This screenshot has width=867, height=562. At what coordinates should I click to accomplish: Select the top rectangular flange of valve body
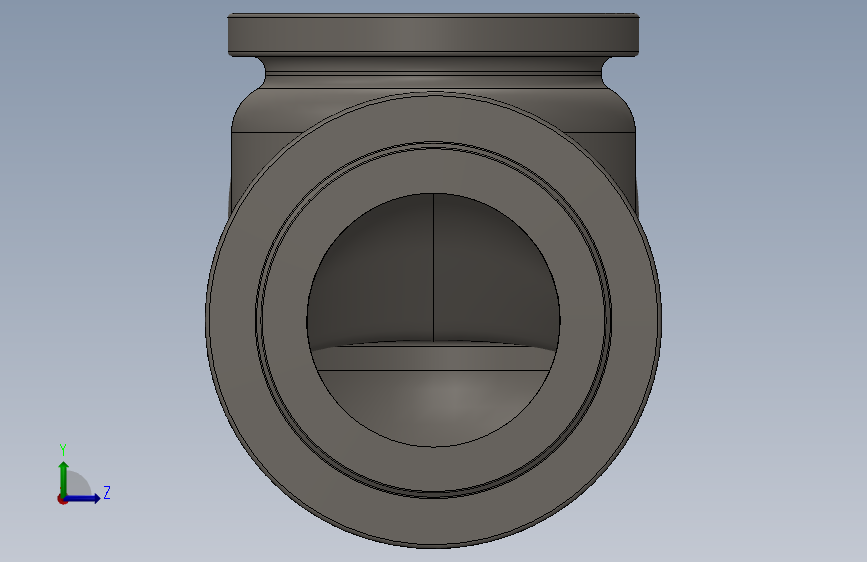click(x=434, y=35)
